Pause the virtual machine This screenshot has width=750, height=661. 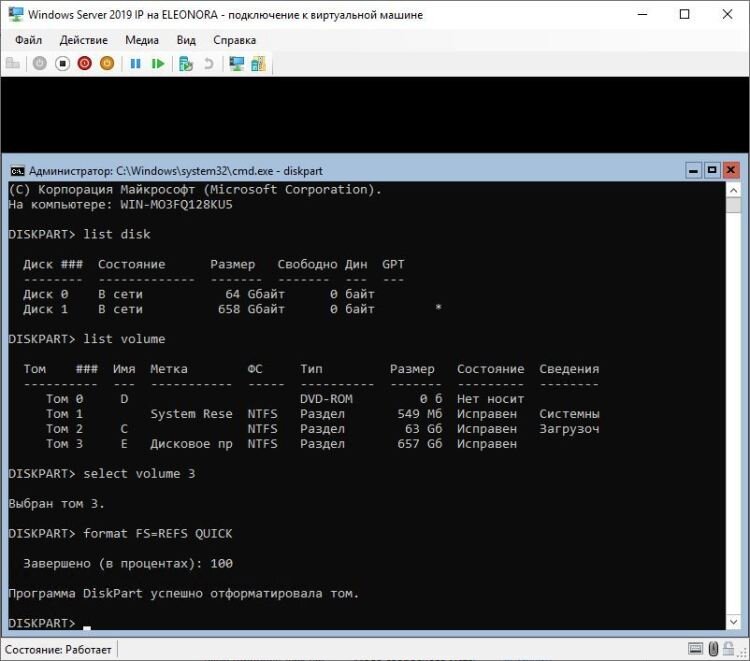click(x=135, y=63)
